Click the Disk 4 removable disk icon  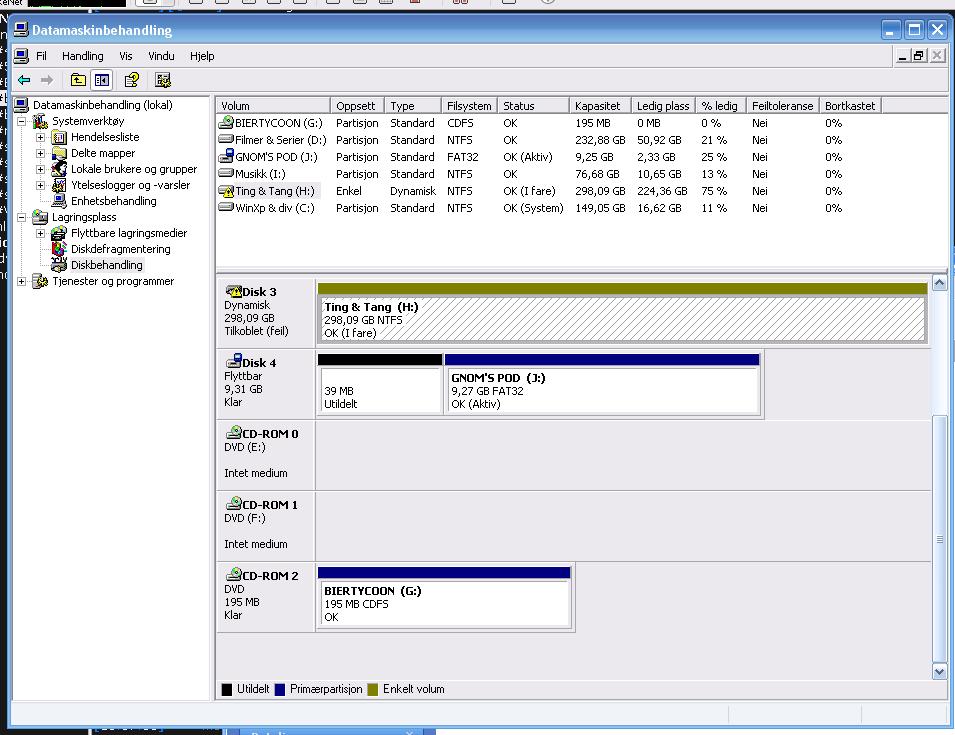click(x=233, y=361)
